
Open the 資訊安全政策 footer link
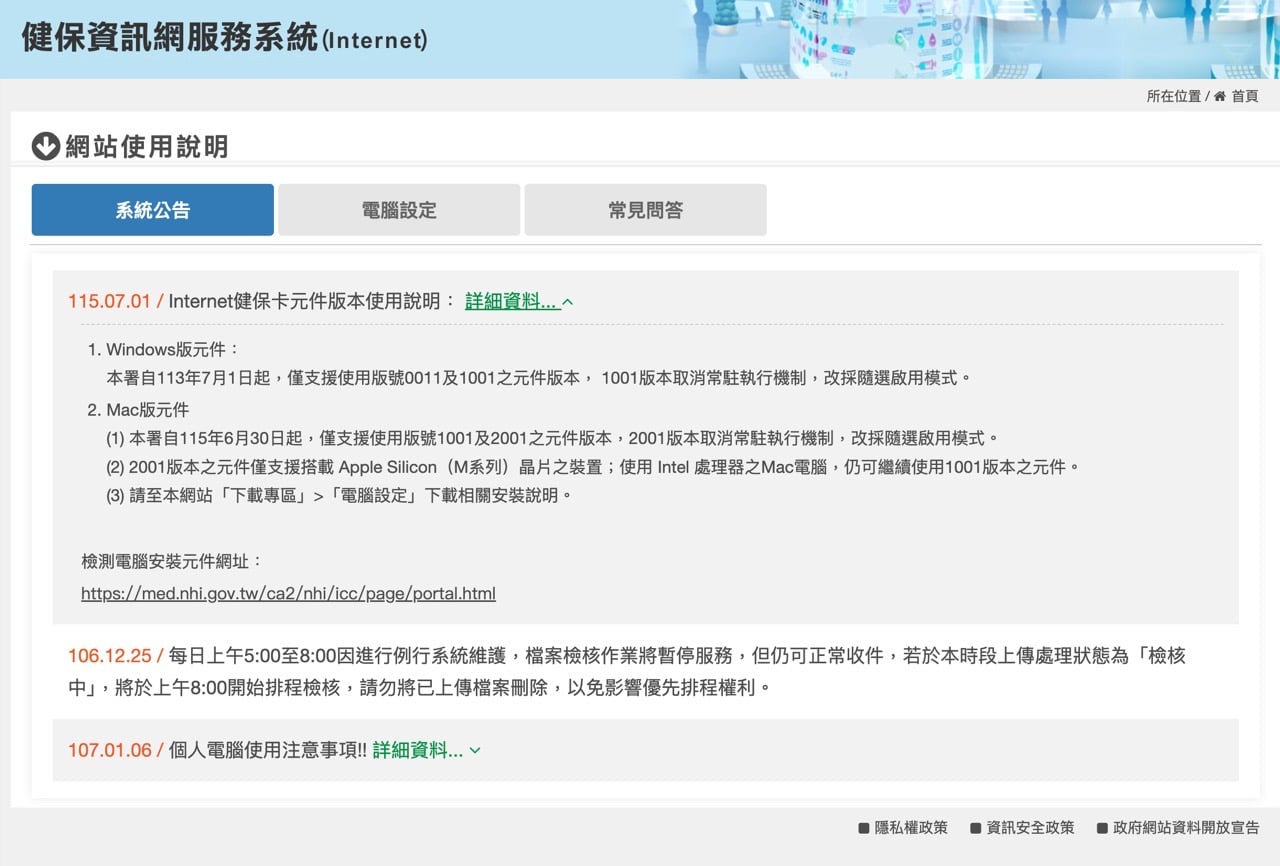pyautogui.click(x=1030, y=828)
